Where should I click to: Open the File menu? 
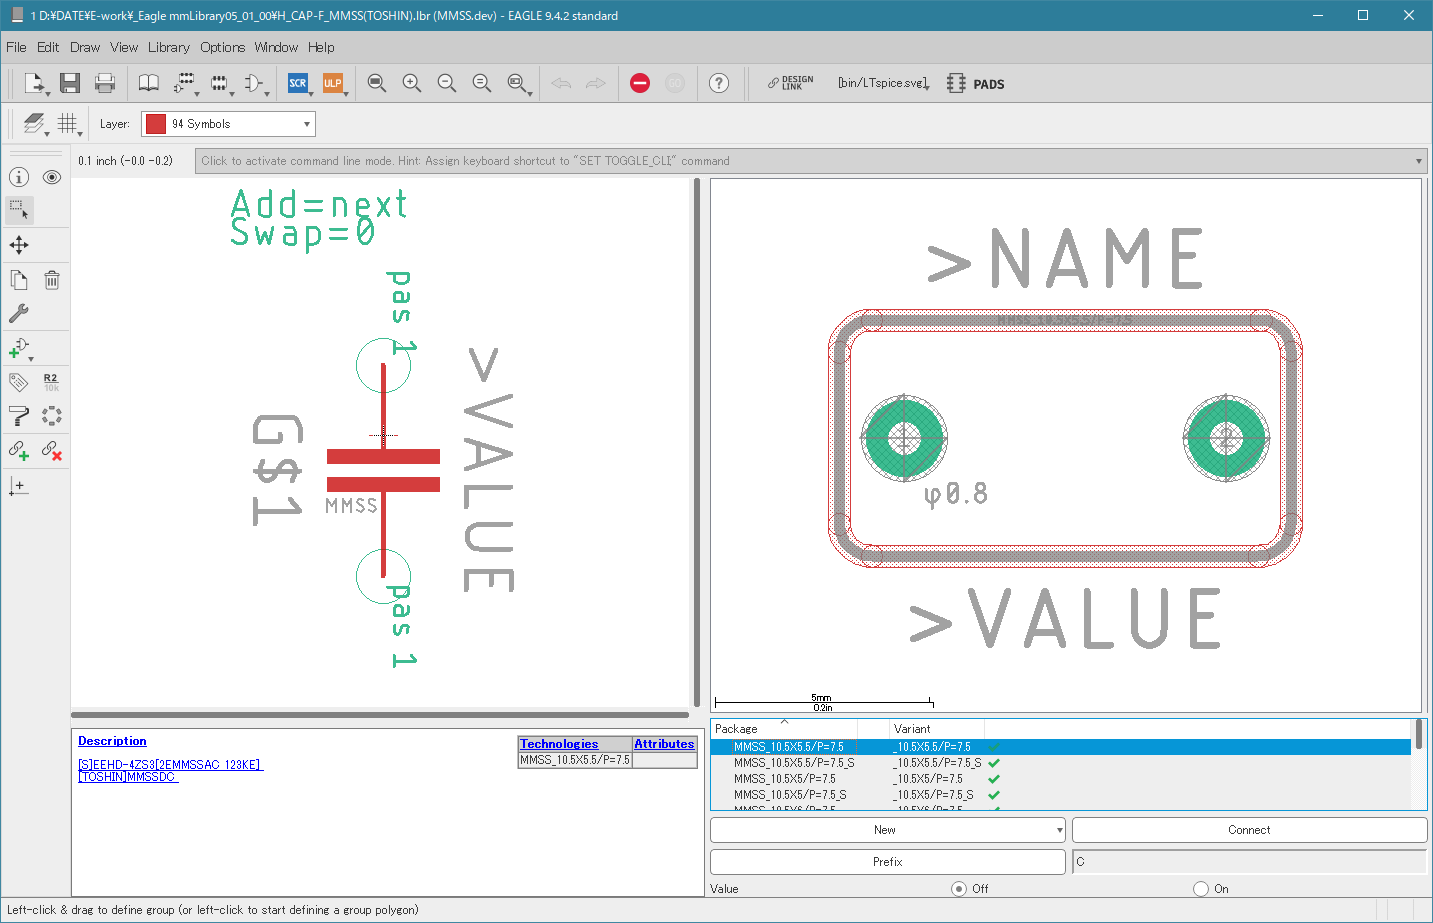pos(16,47)
